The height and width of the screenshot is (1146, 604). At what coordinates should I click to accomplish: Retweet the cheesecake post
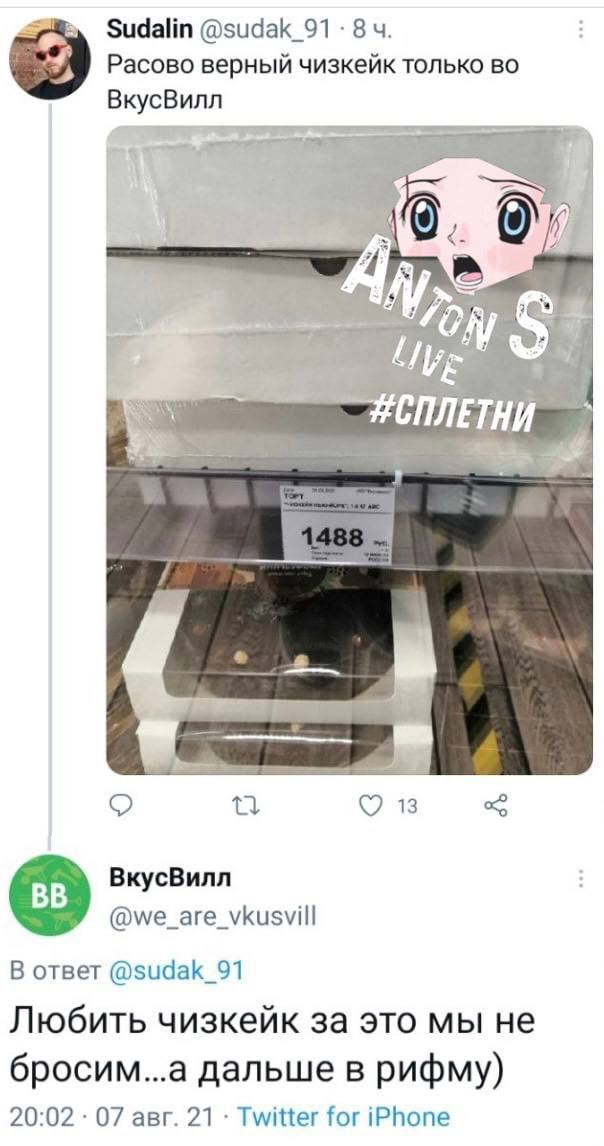click(x=241, y=806)
